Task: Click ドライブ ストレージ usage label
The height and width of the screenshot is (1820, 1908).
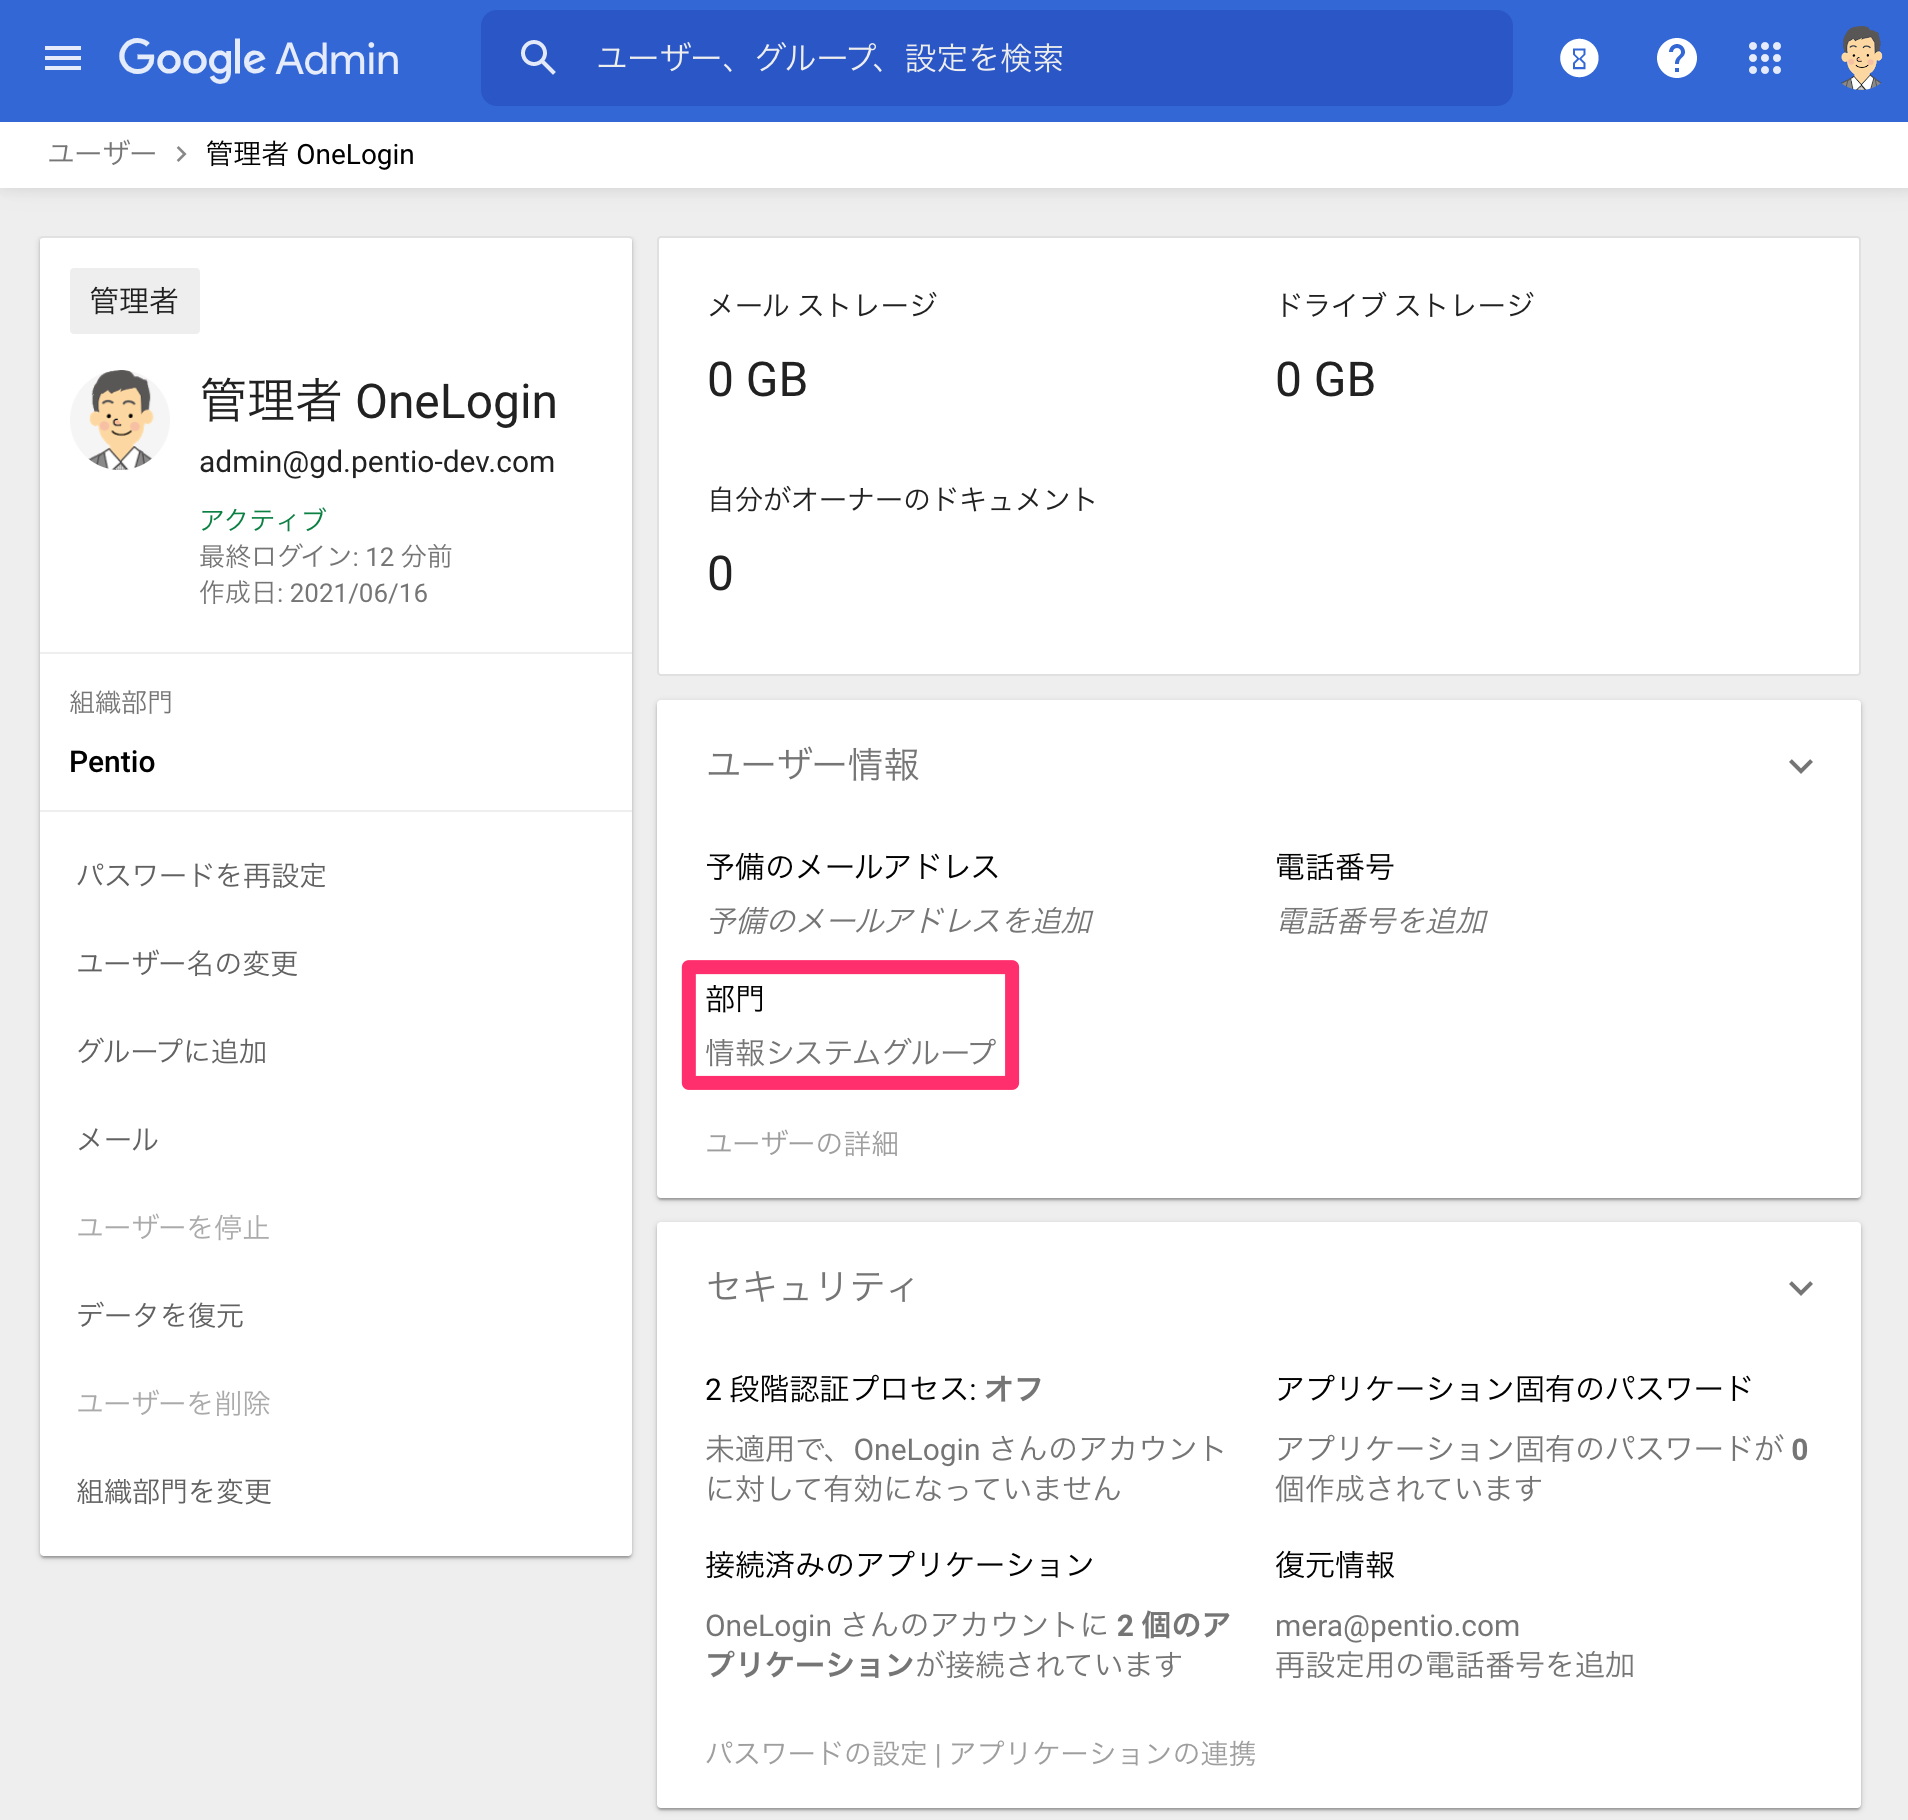Action: (1404, 304)
